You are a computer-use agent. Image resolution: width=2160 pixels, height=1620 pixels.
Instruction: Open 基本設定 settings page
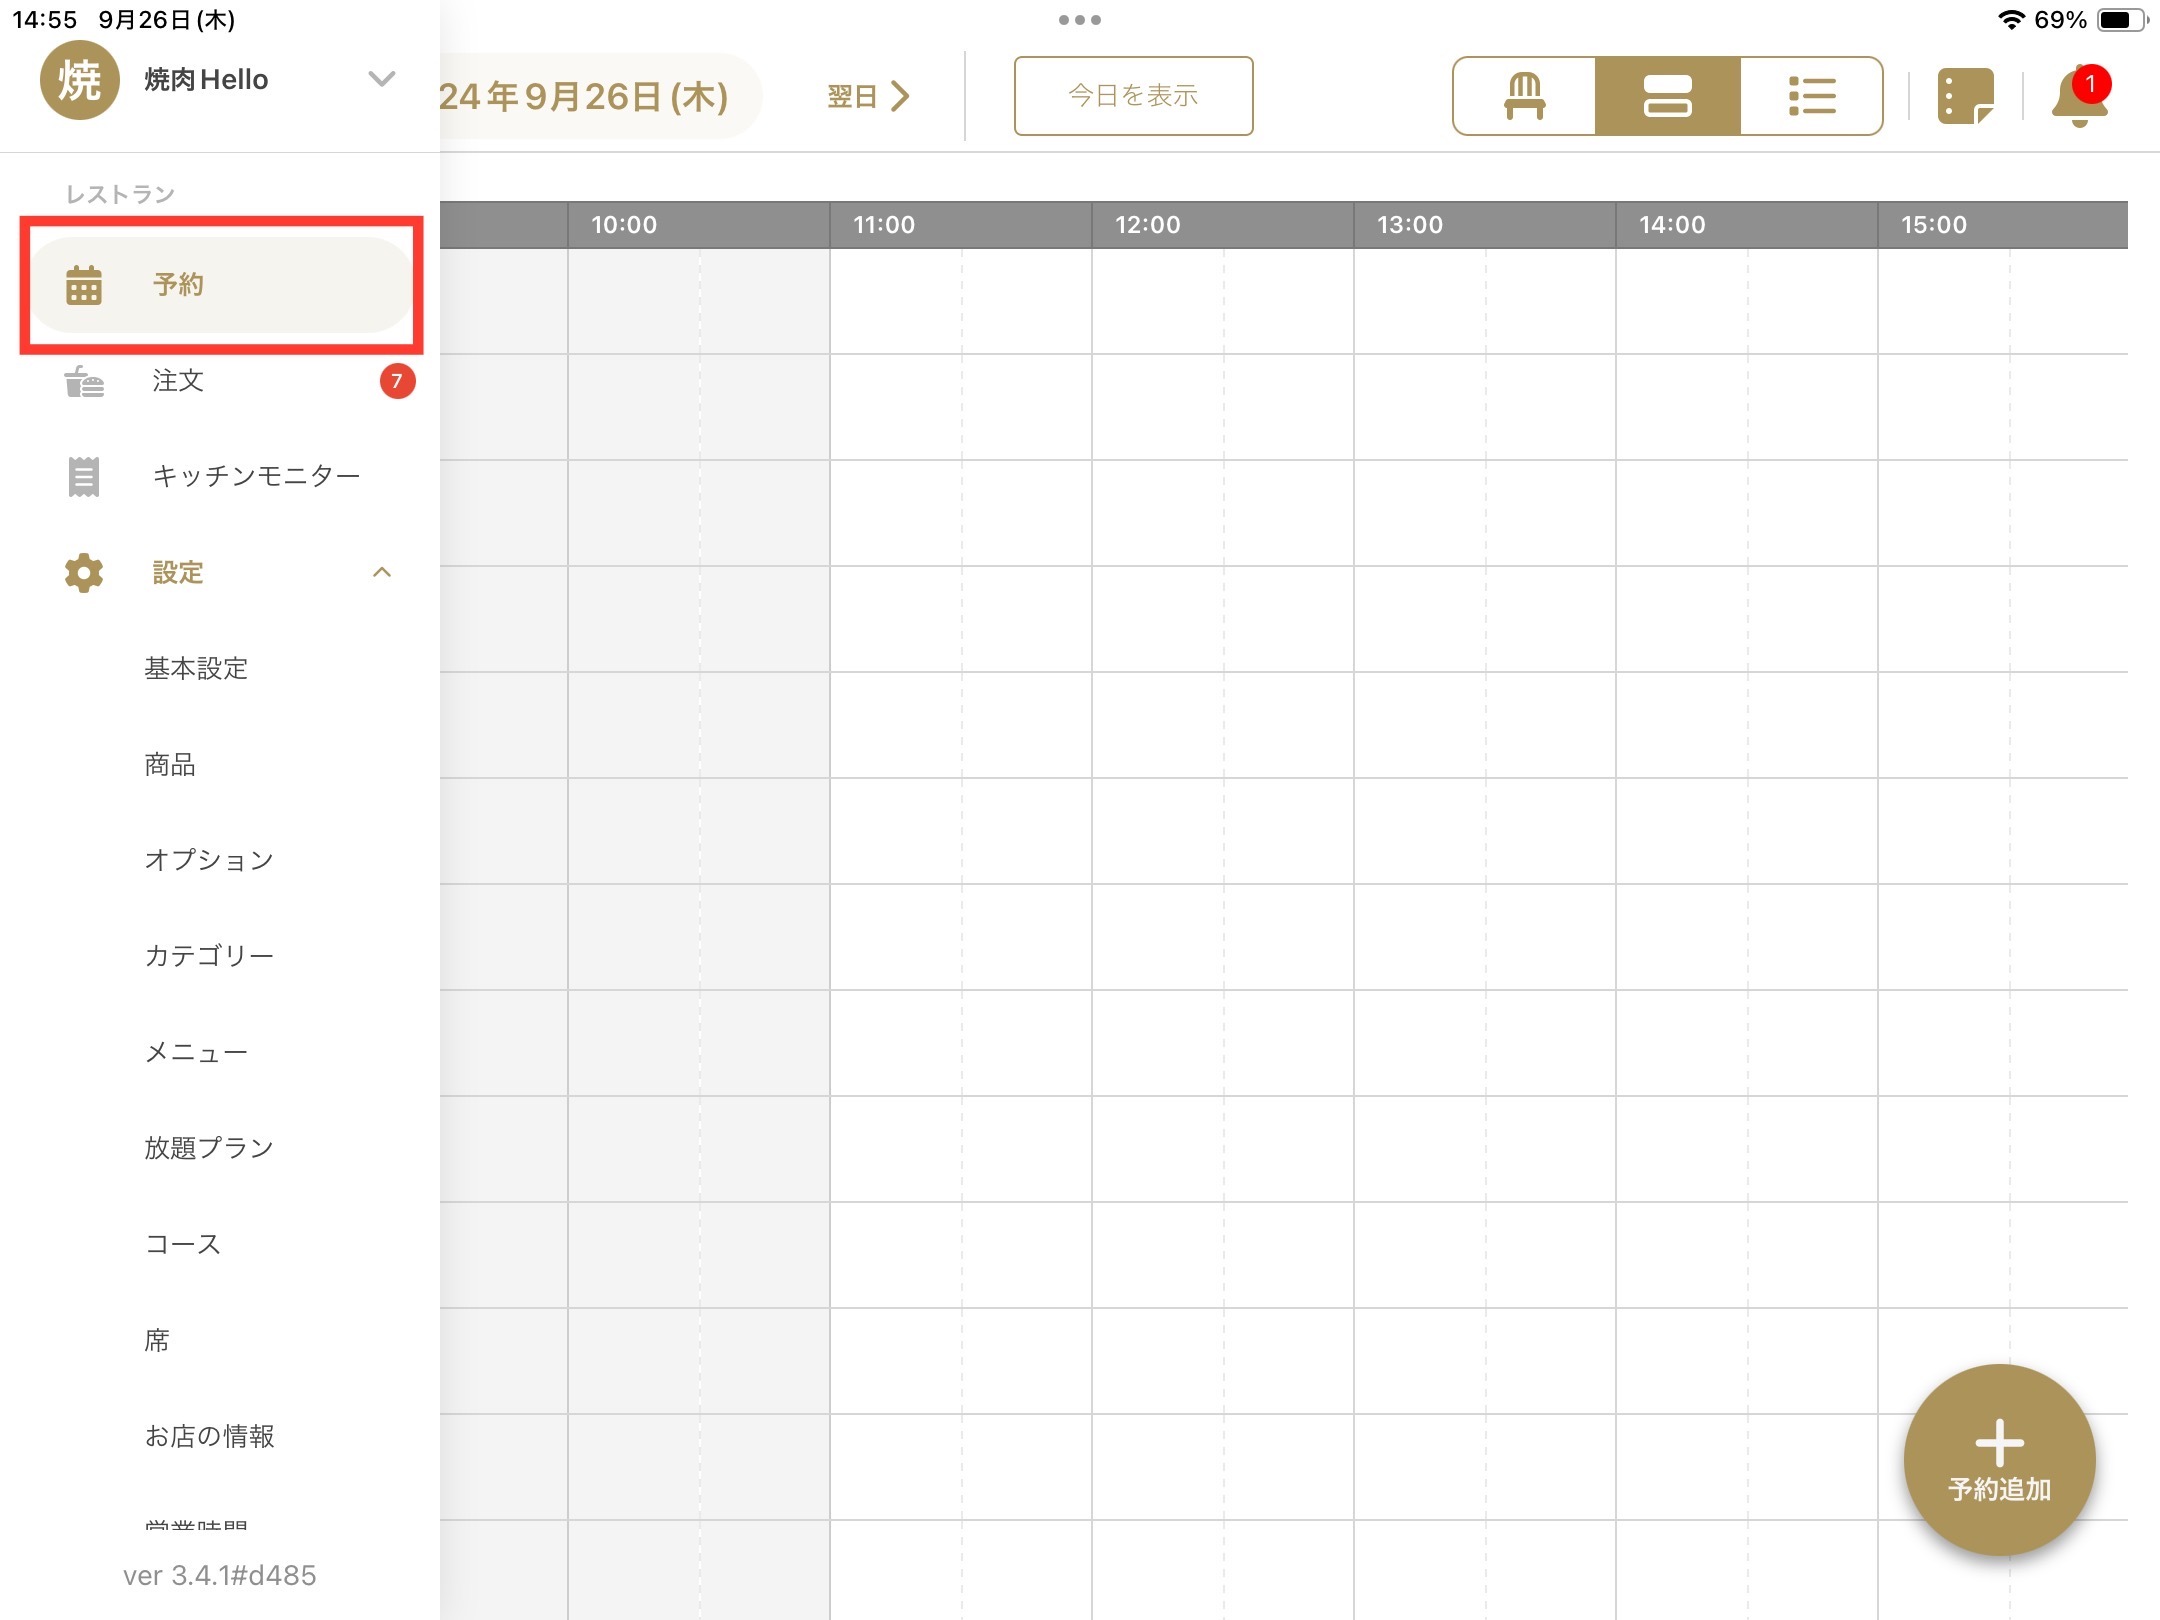pos(196,668)
